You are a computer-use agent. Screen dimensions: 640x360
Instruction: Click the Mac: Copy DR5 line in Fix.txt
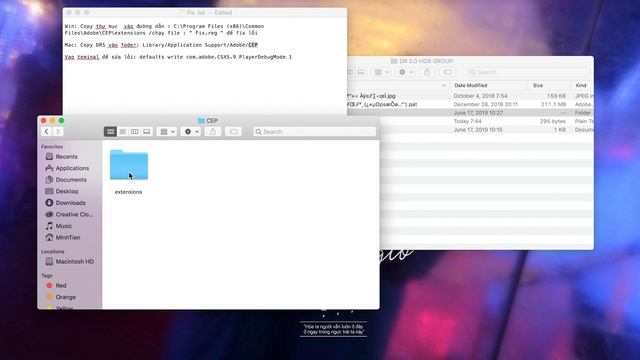(161, 45)
